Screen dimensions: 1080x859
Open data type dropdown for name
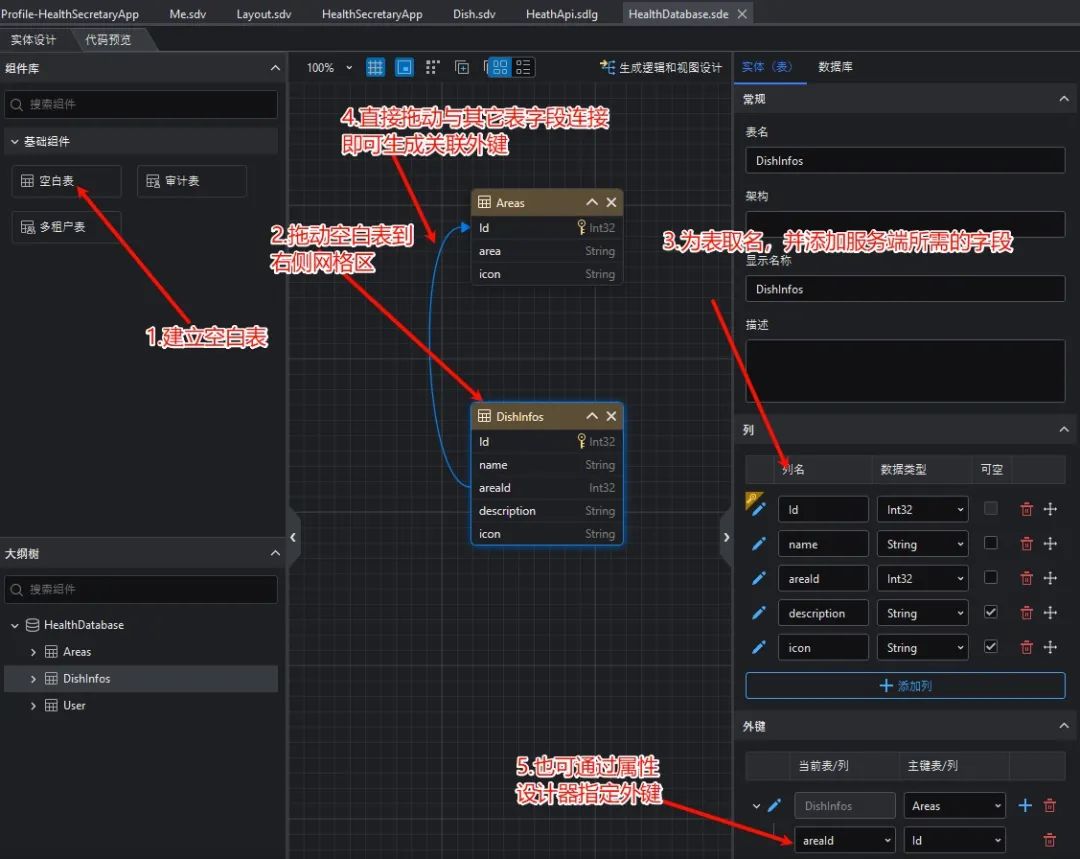coord(922,544)
